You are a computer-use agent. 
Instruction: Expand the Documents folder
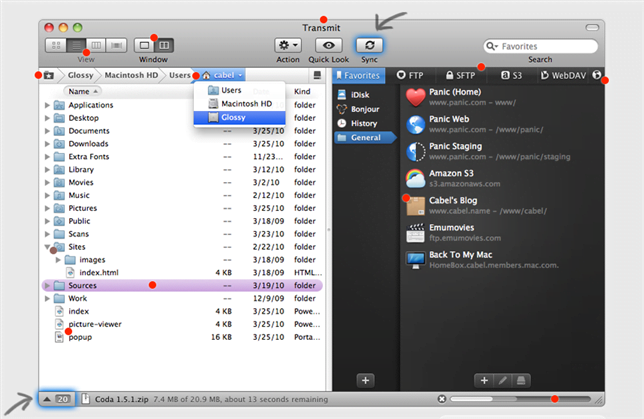coord(47,131)
